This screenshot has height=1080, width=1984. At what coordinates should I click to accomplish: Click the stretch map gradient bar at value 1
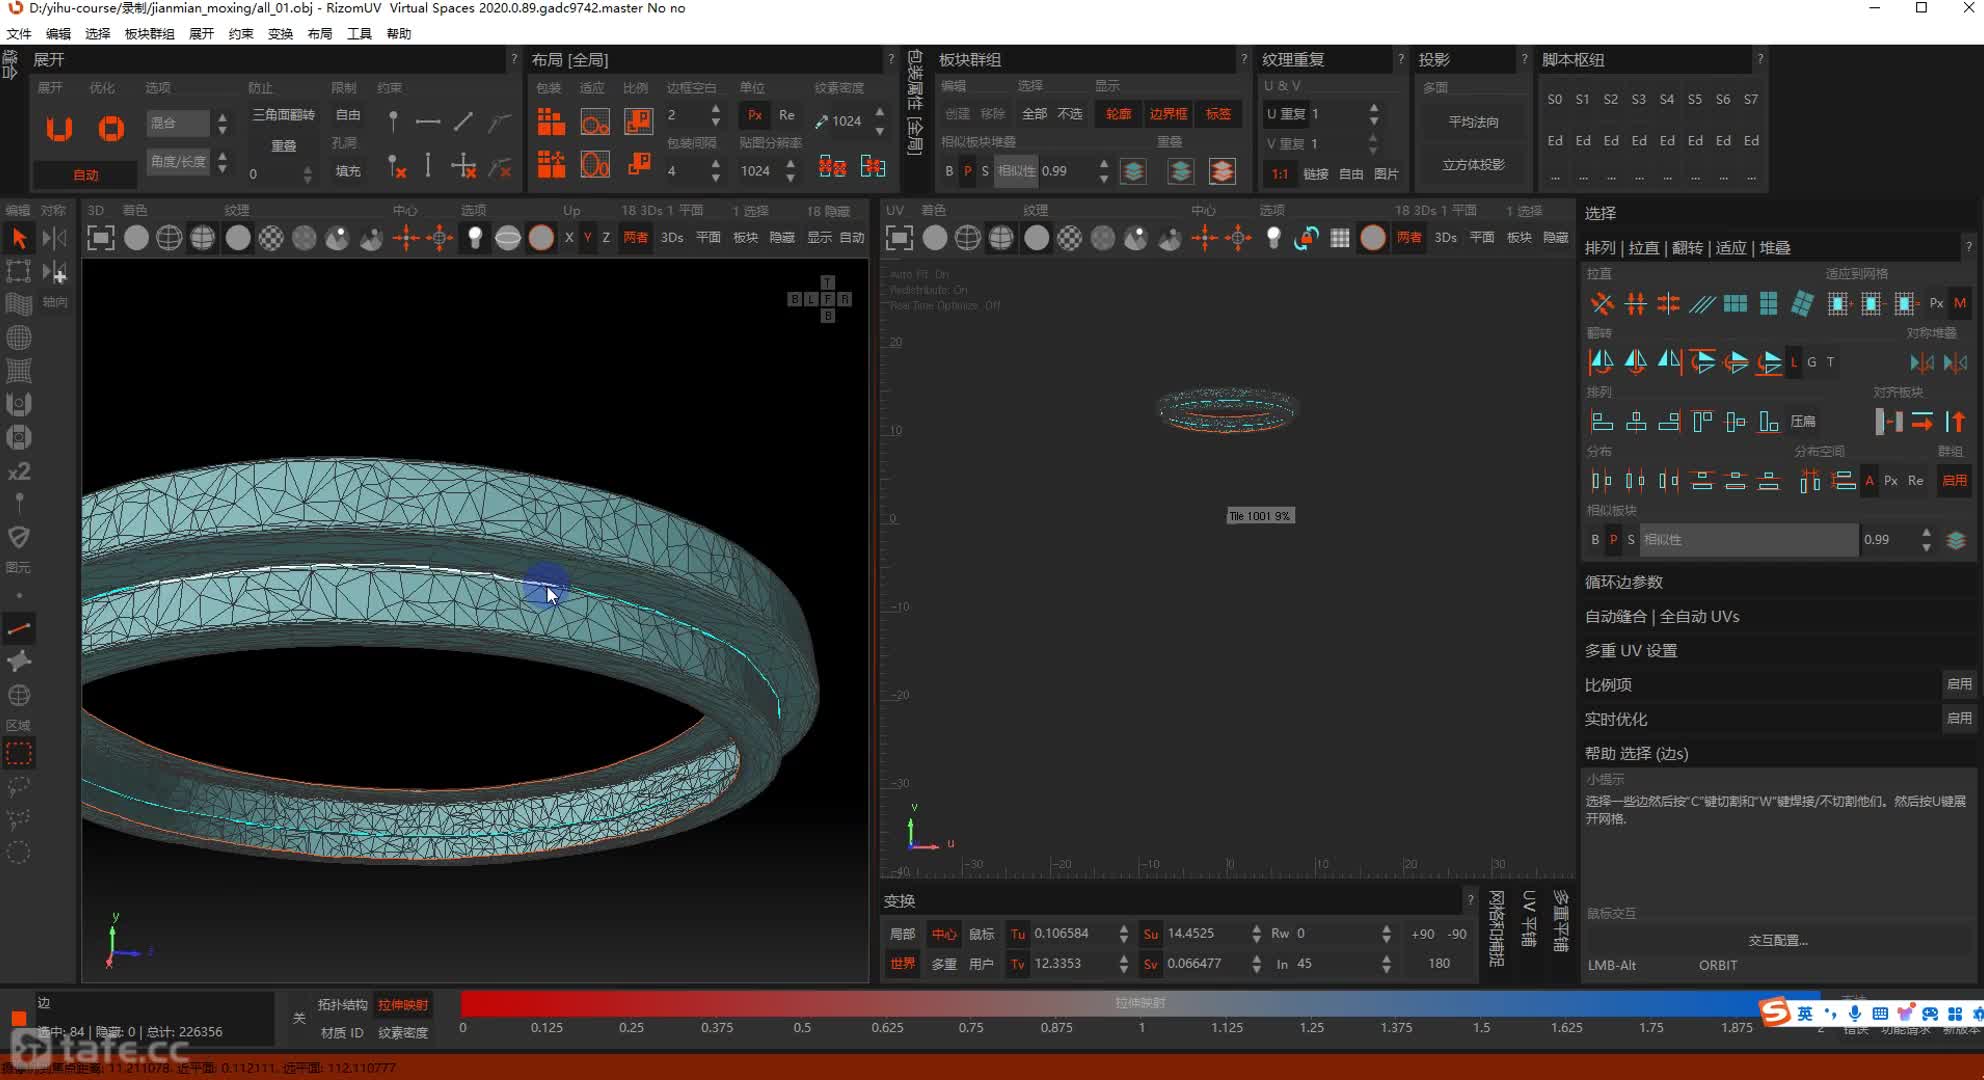coord(1141,1003)
